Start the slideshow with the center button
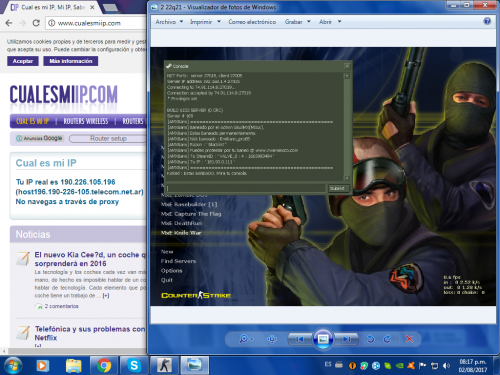 click(x=323, y=339)
